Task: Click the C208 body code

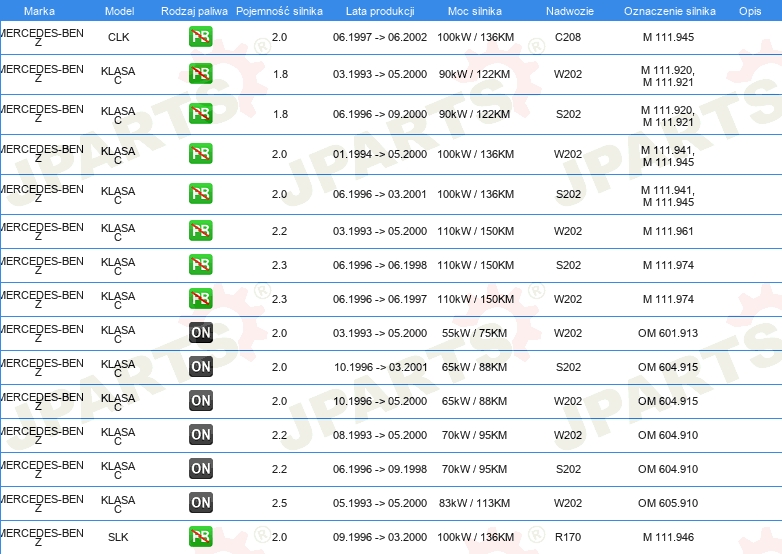Action: pos(568,37)
